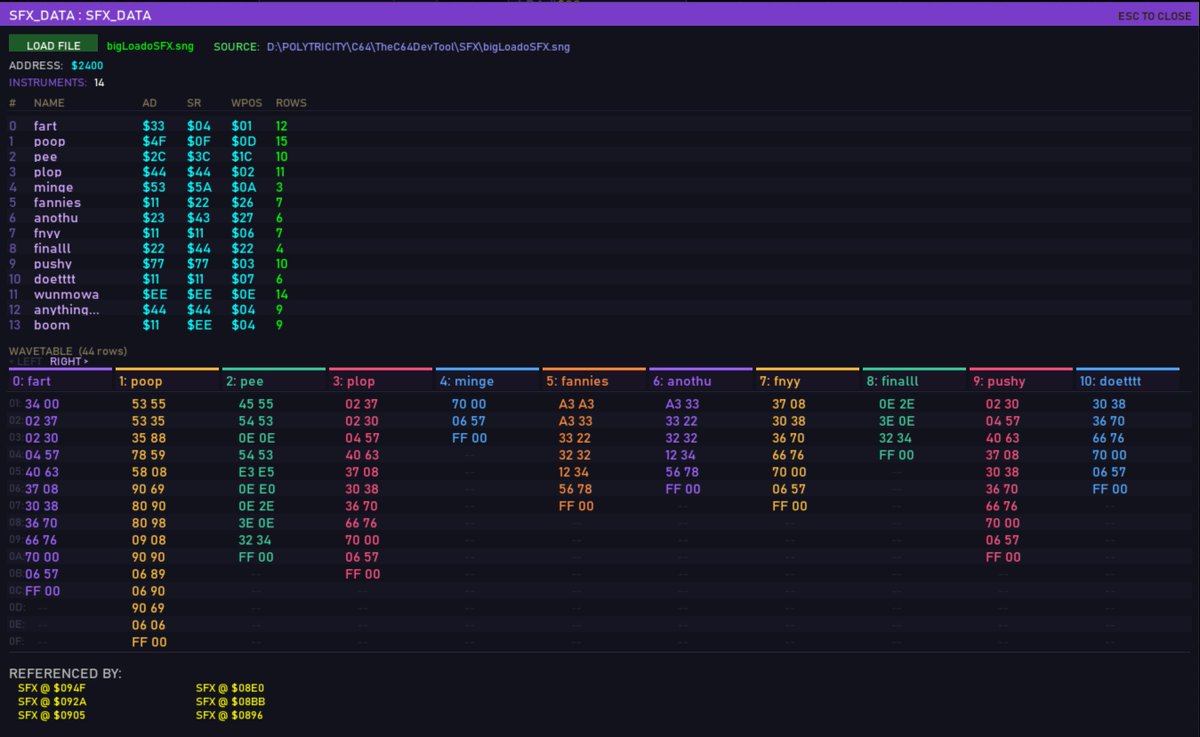1200x737 pixels.
Task: Click wavetable cell E3 E5 under pee
Action: point(256,472)
